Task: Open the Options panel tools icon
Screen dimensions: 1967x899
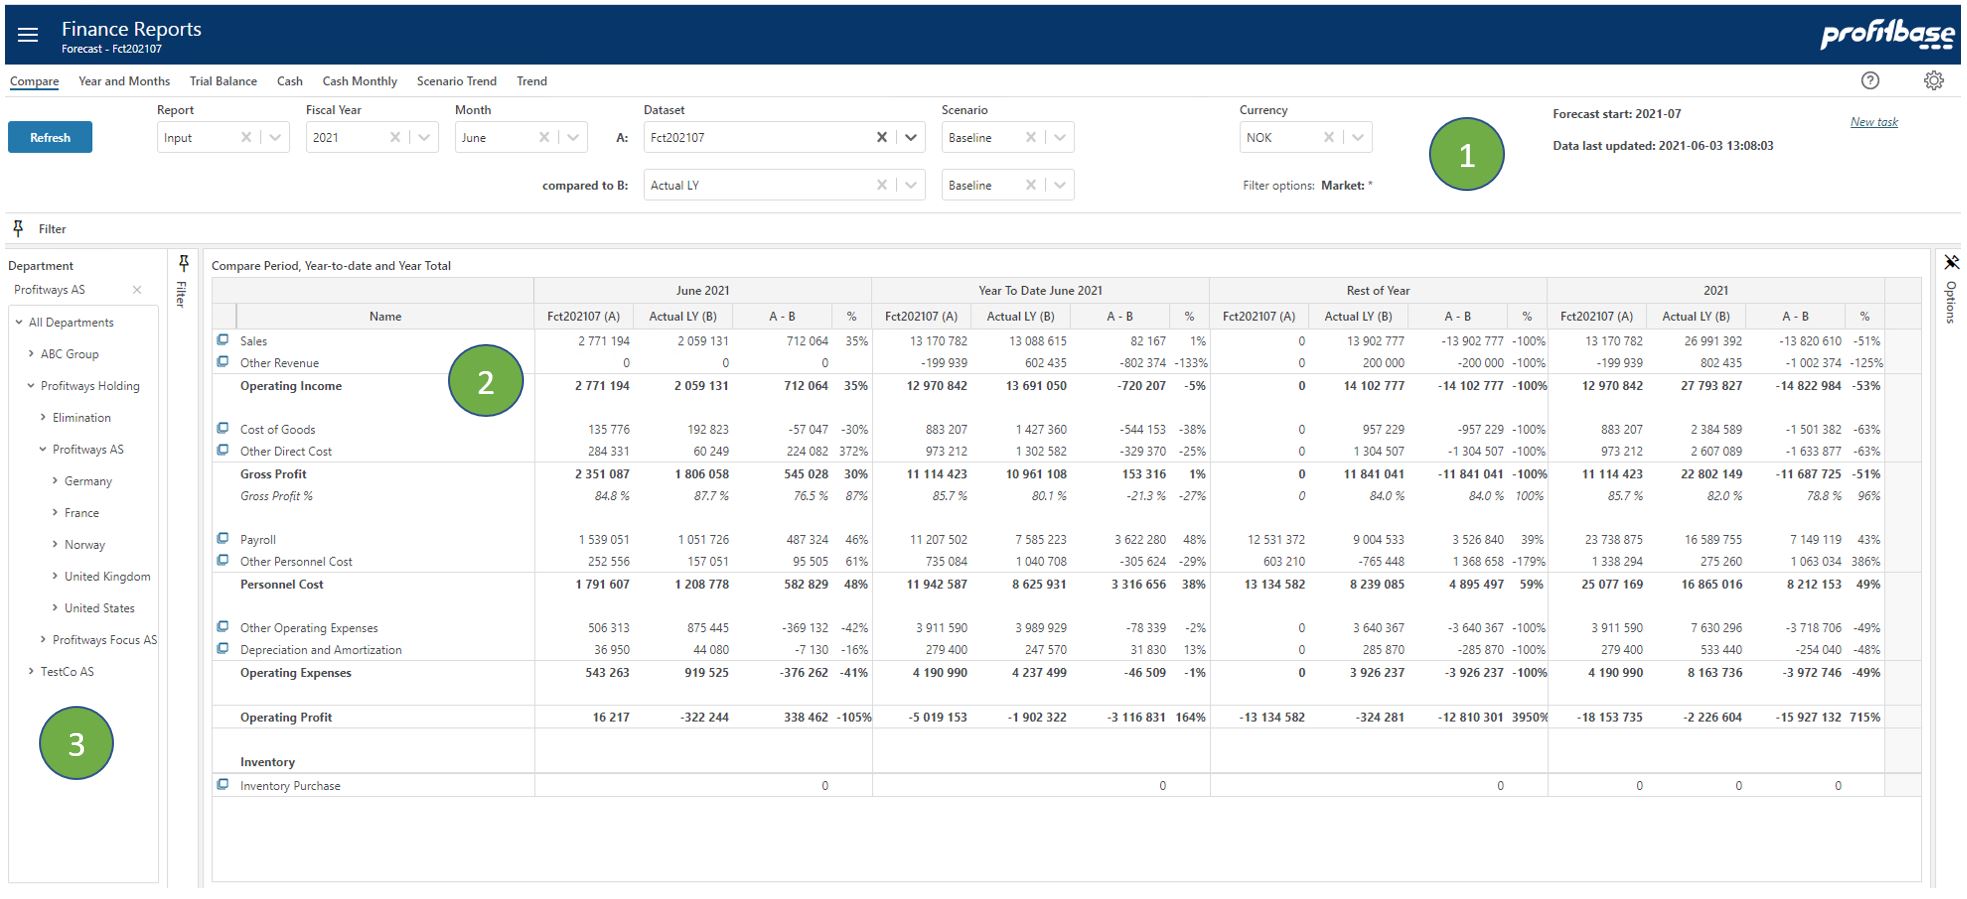Action: [1951, 263]
